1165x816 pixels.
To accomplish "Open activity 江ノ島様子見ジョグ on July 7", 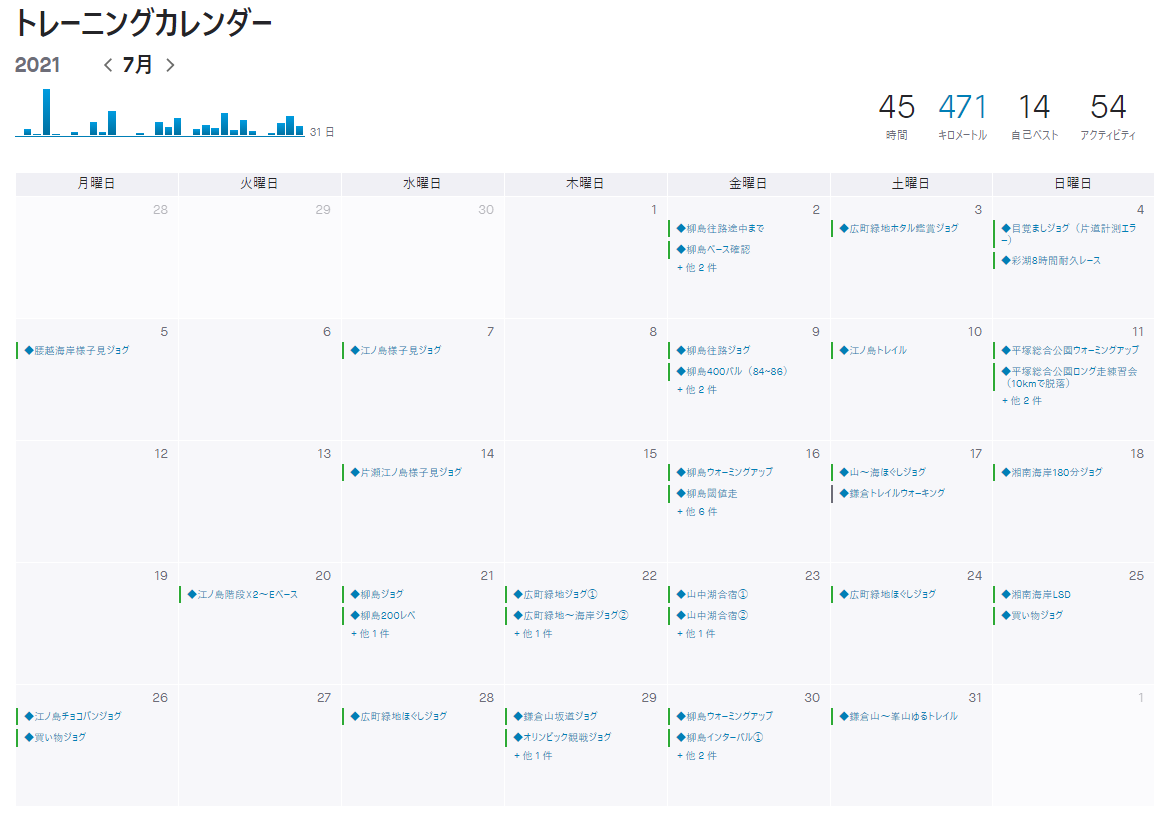I will [x=396, y=350].
